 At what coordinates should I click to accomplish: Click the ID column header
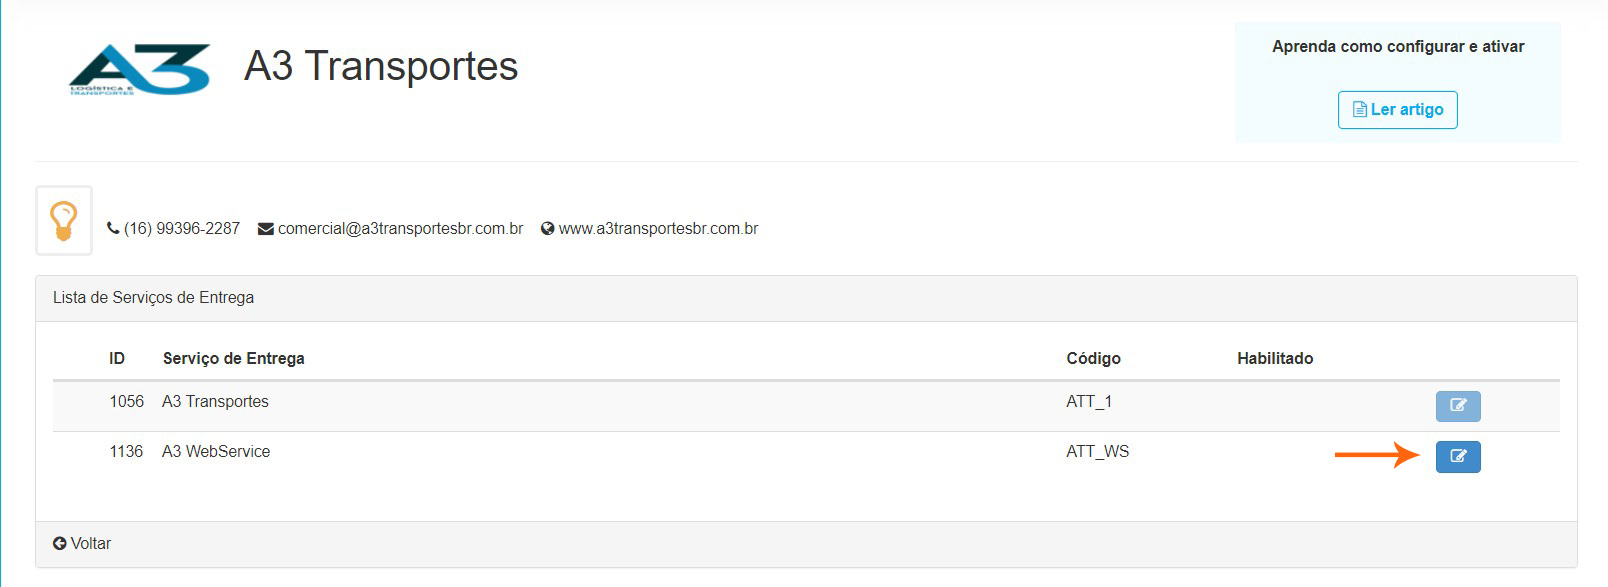tap(117, 358)
